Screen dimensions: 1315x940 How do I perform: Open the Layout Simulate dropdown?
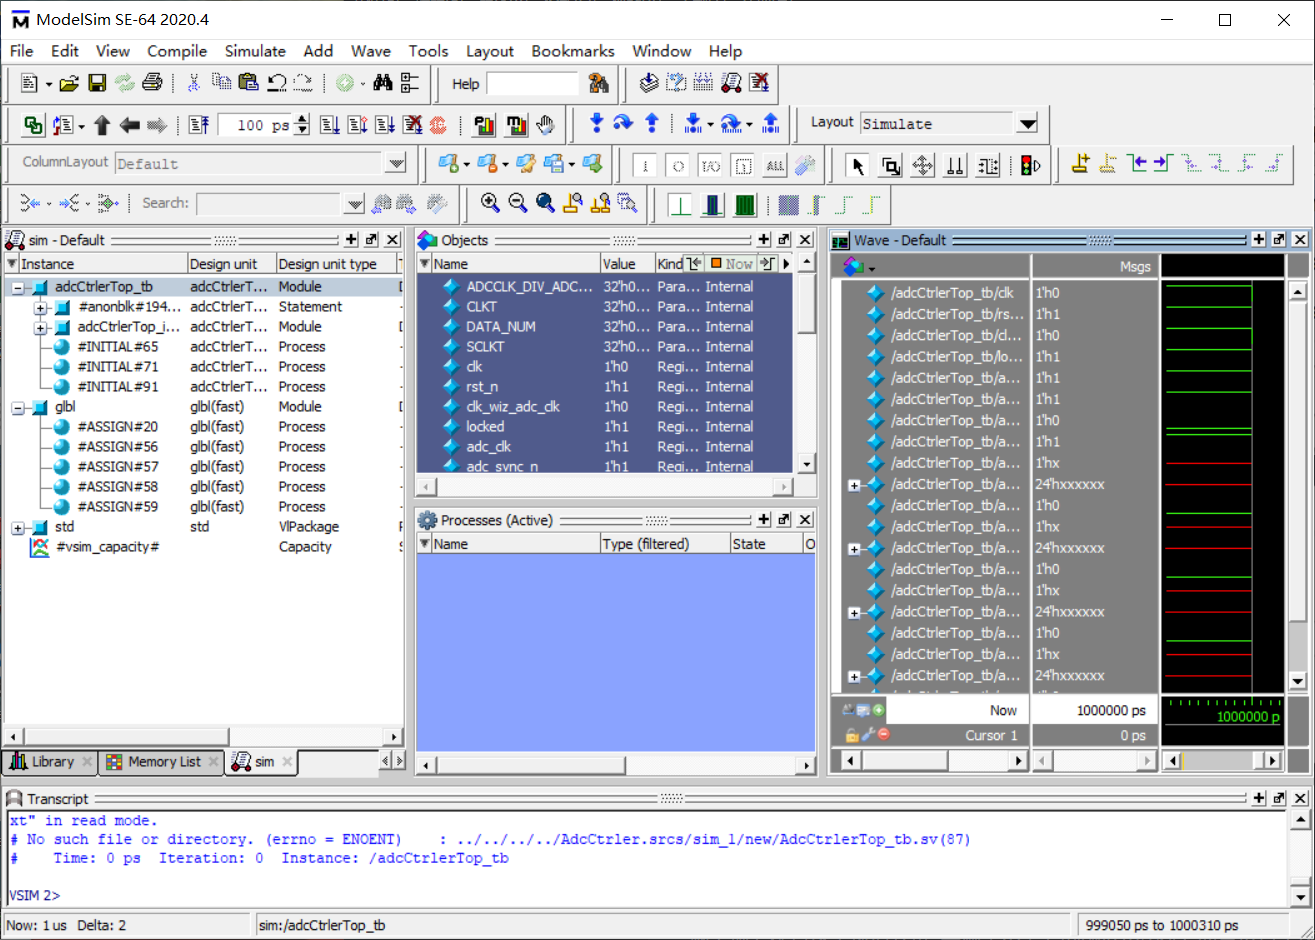pyautogui.click(x=1027, y=124)
